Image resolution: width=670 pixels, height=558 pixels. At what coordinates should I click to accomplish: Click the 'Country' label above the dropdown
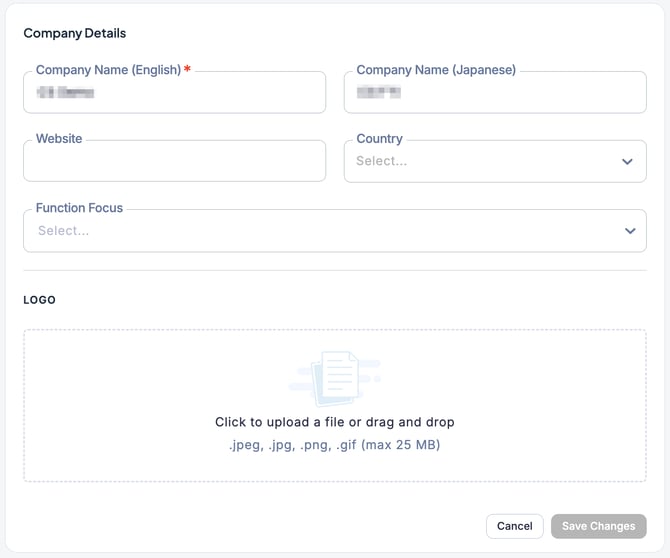[x=379, y=139]
